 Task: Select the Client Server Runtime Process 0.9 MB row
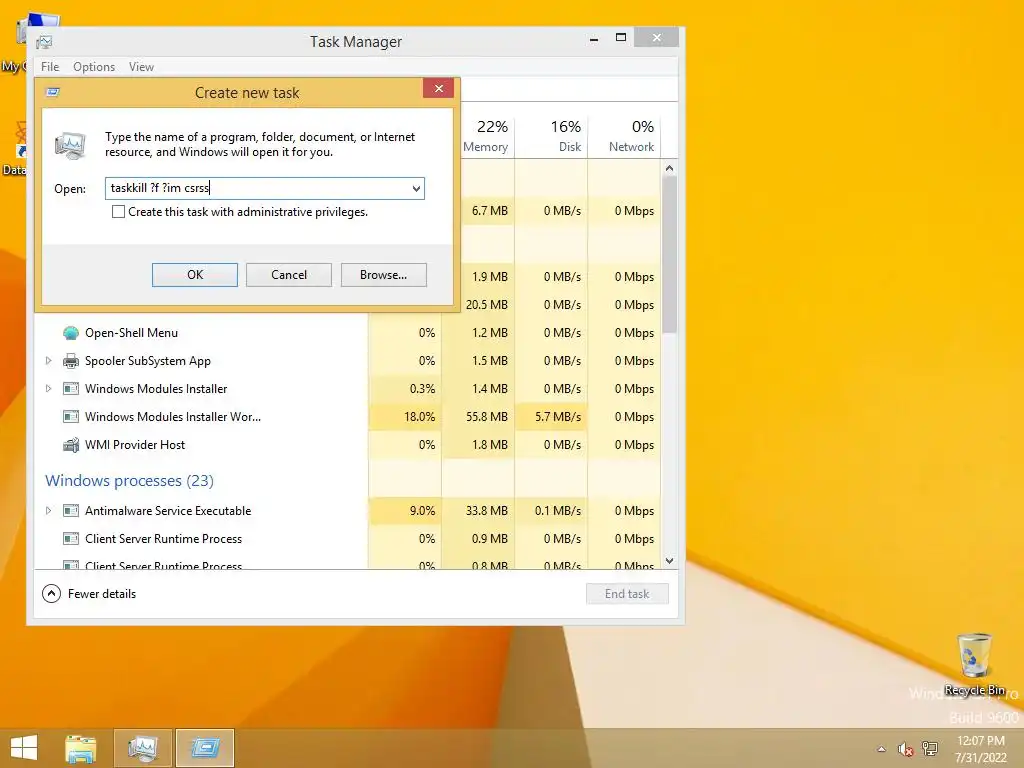tap(347, 539)
